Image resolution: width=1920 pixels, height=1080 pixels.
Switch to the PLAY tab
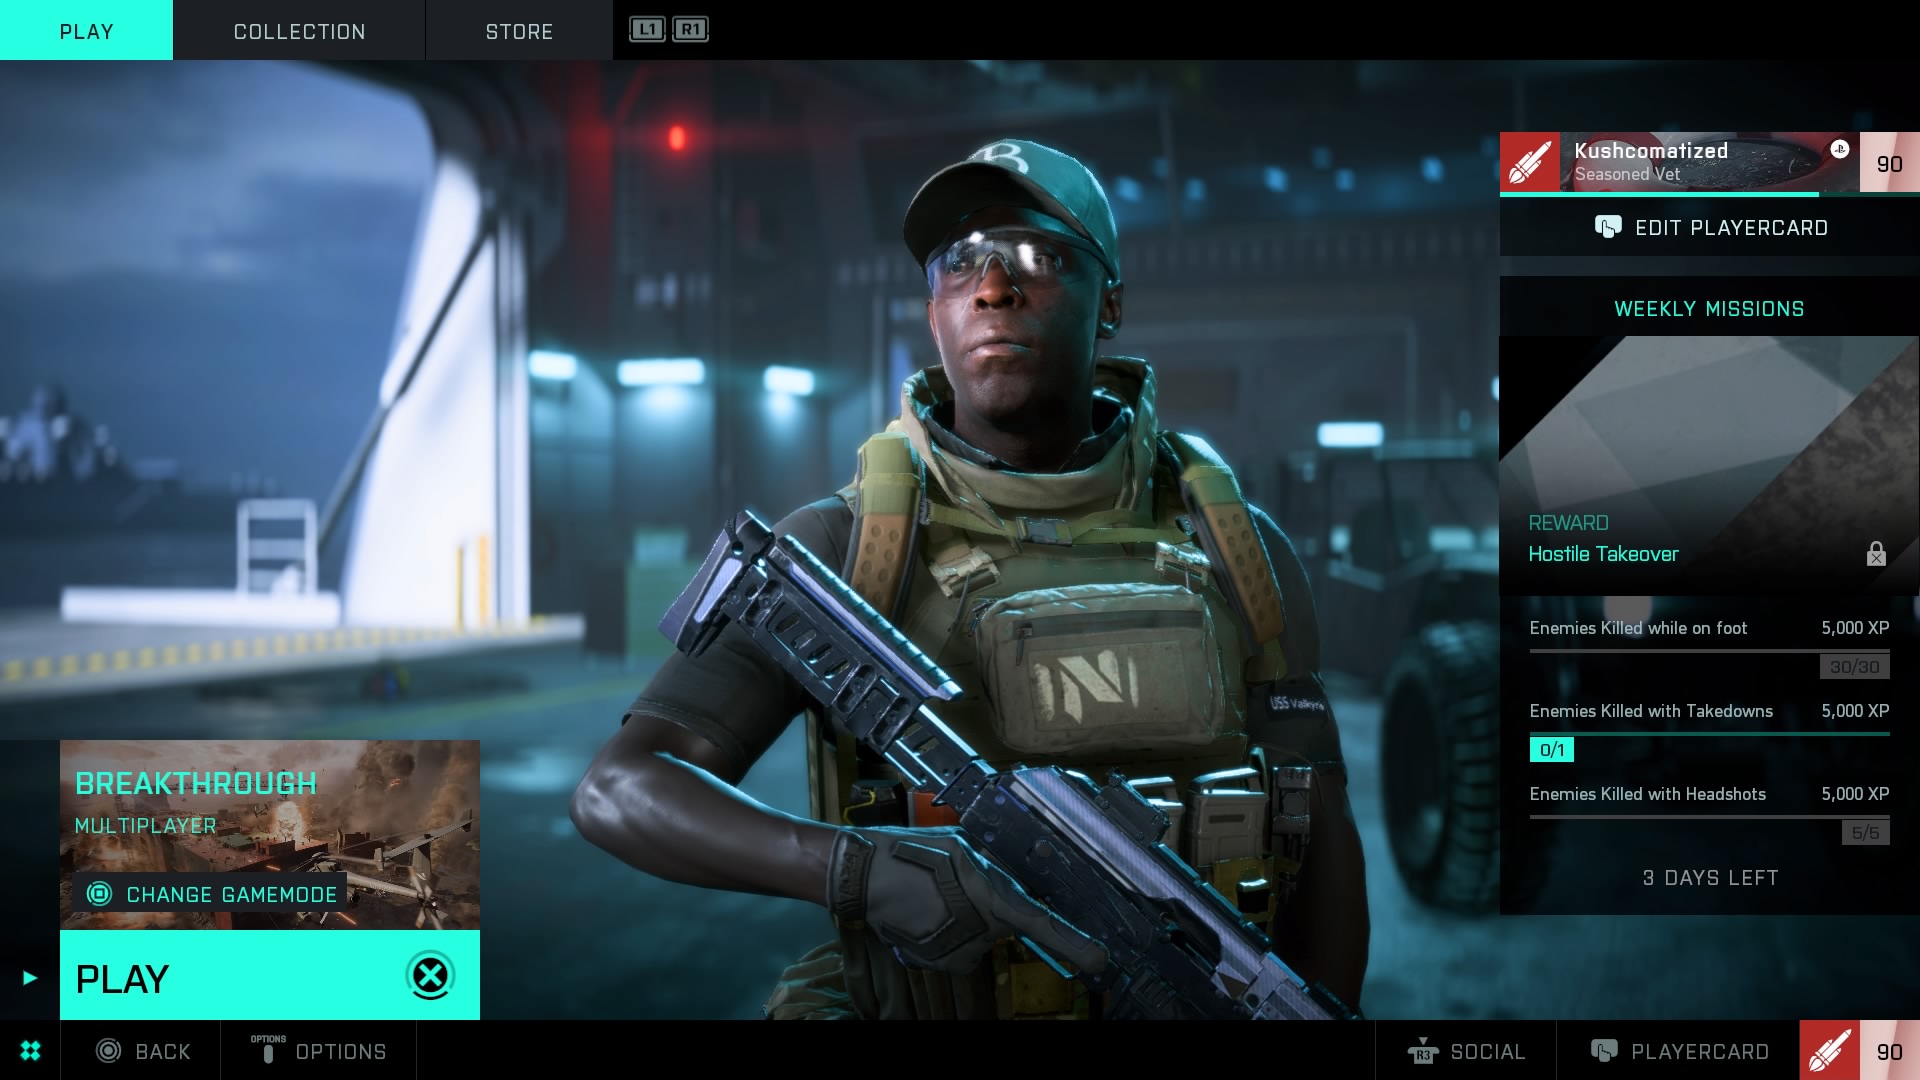[x=86, y=30]
